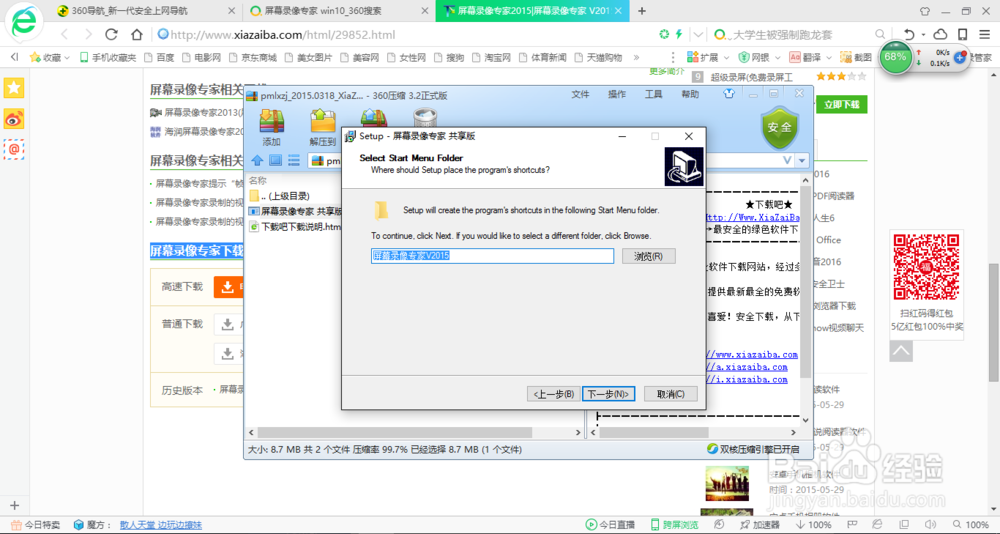The width and height of the screenshot is (1000, 534).
Task: Switch to the 屏幕录像专家 win10_360搜索 tab
Action: point(339,11)
